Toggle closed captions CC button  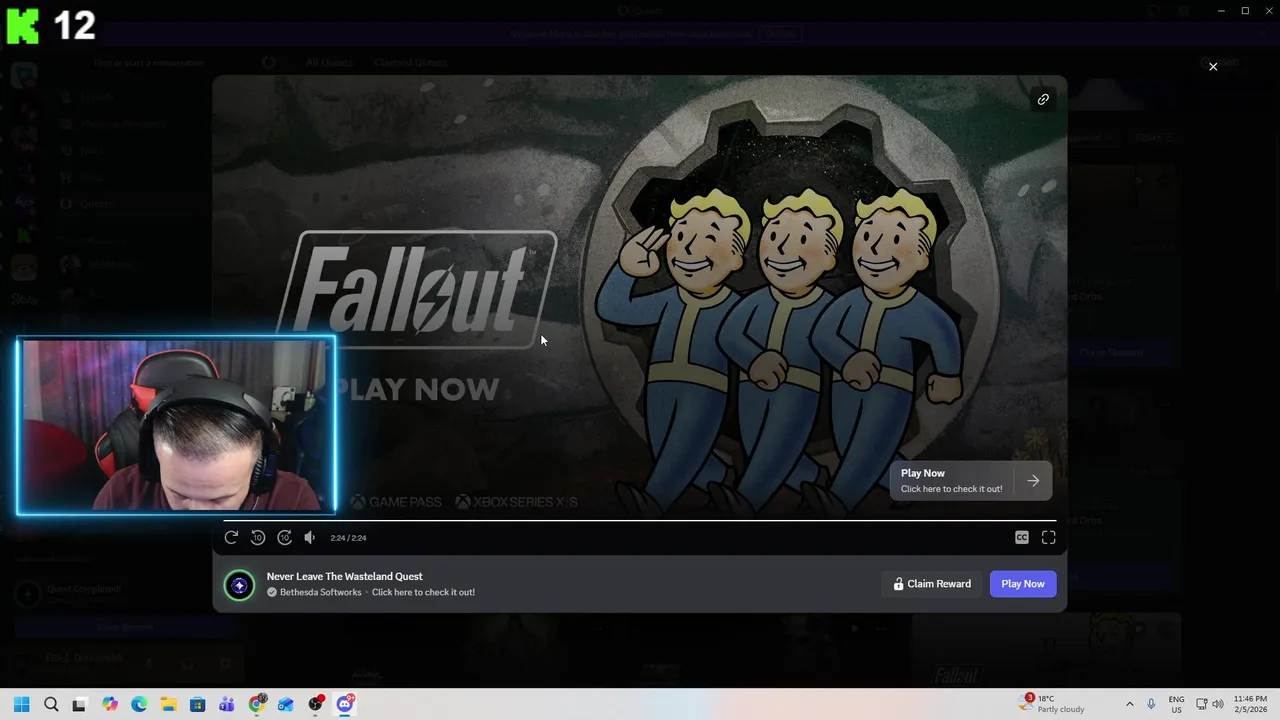click(x=1022, y=538)
